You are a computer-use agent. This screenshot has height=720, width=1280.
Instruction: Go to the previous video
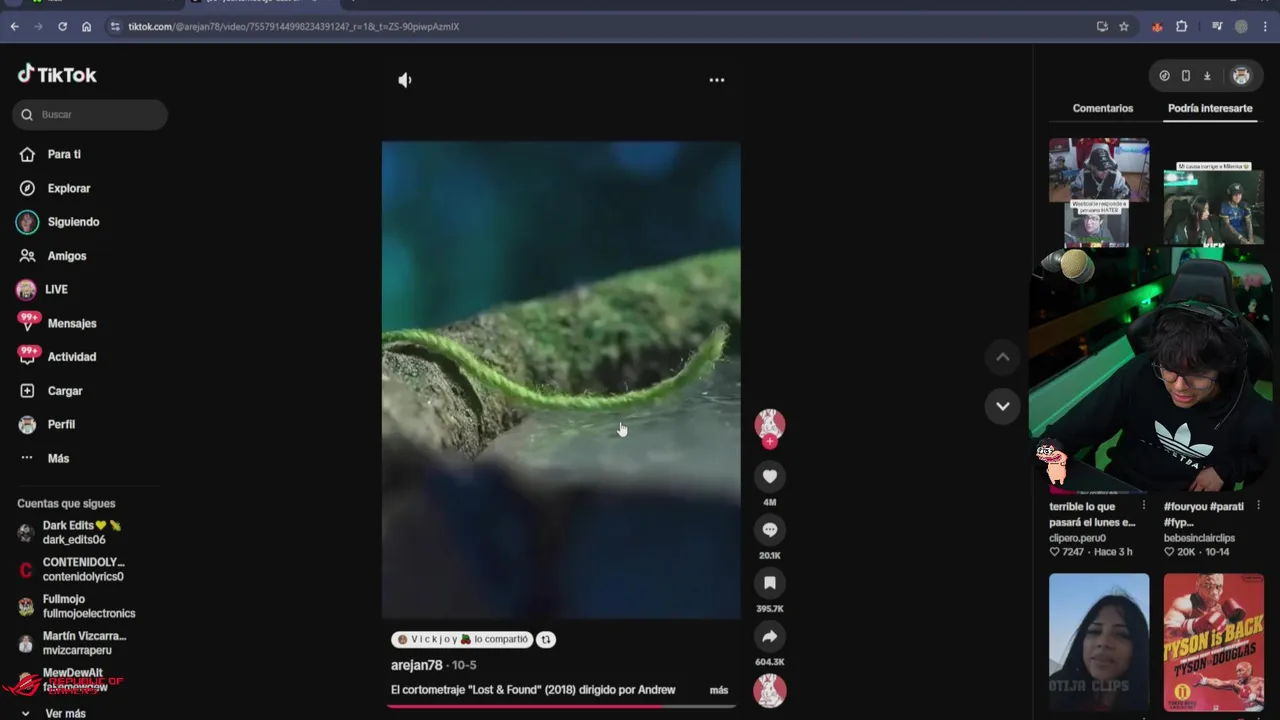(x=1002, y=357)
